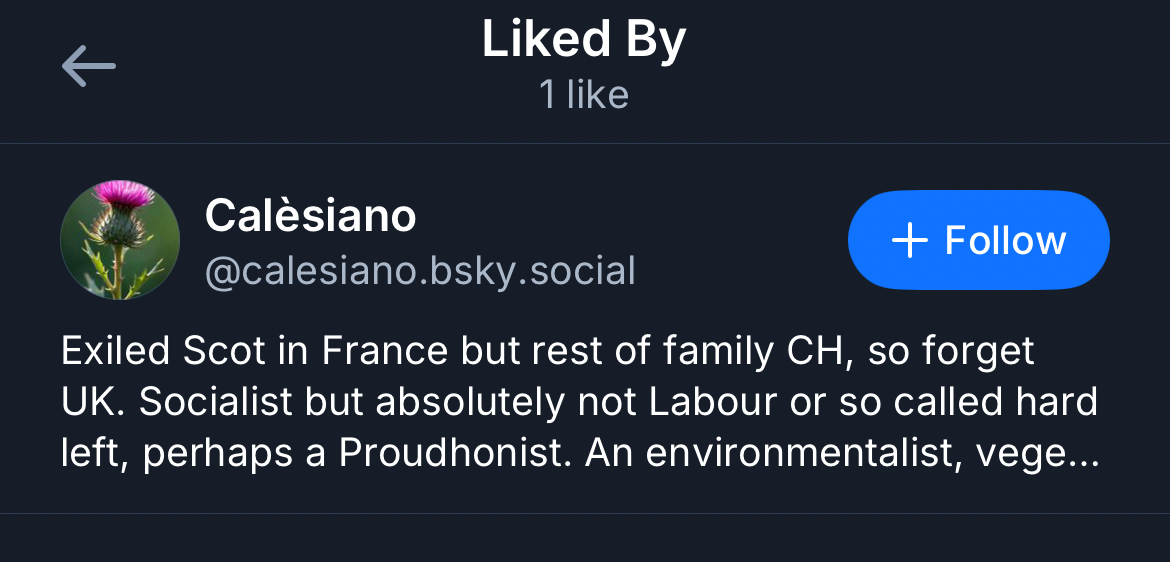The width and height of the screenshot is (1170, 562).
Task: Click the word "Follow" on blue button
Action: pos(1005,241)
